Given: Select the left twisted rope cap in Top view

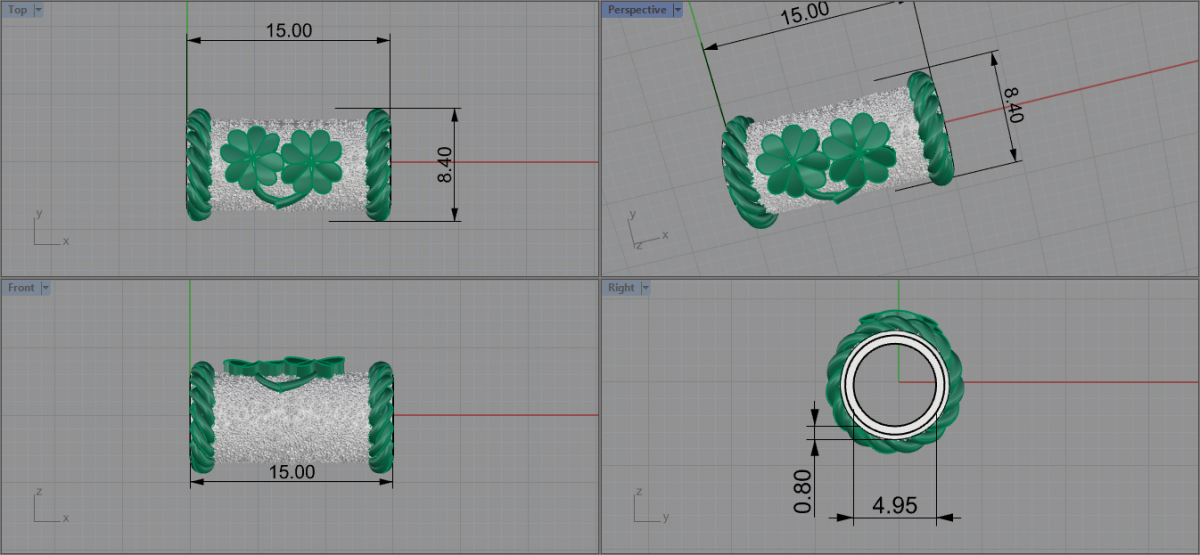Looking at the screenshot, I should coord(198,164).
